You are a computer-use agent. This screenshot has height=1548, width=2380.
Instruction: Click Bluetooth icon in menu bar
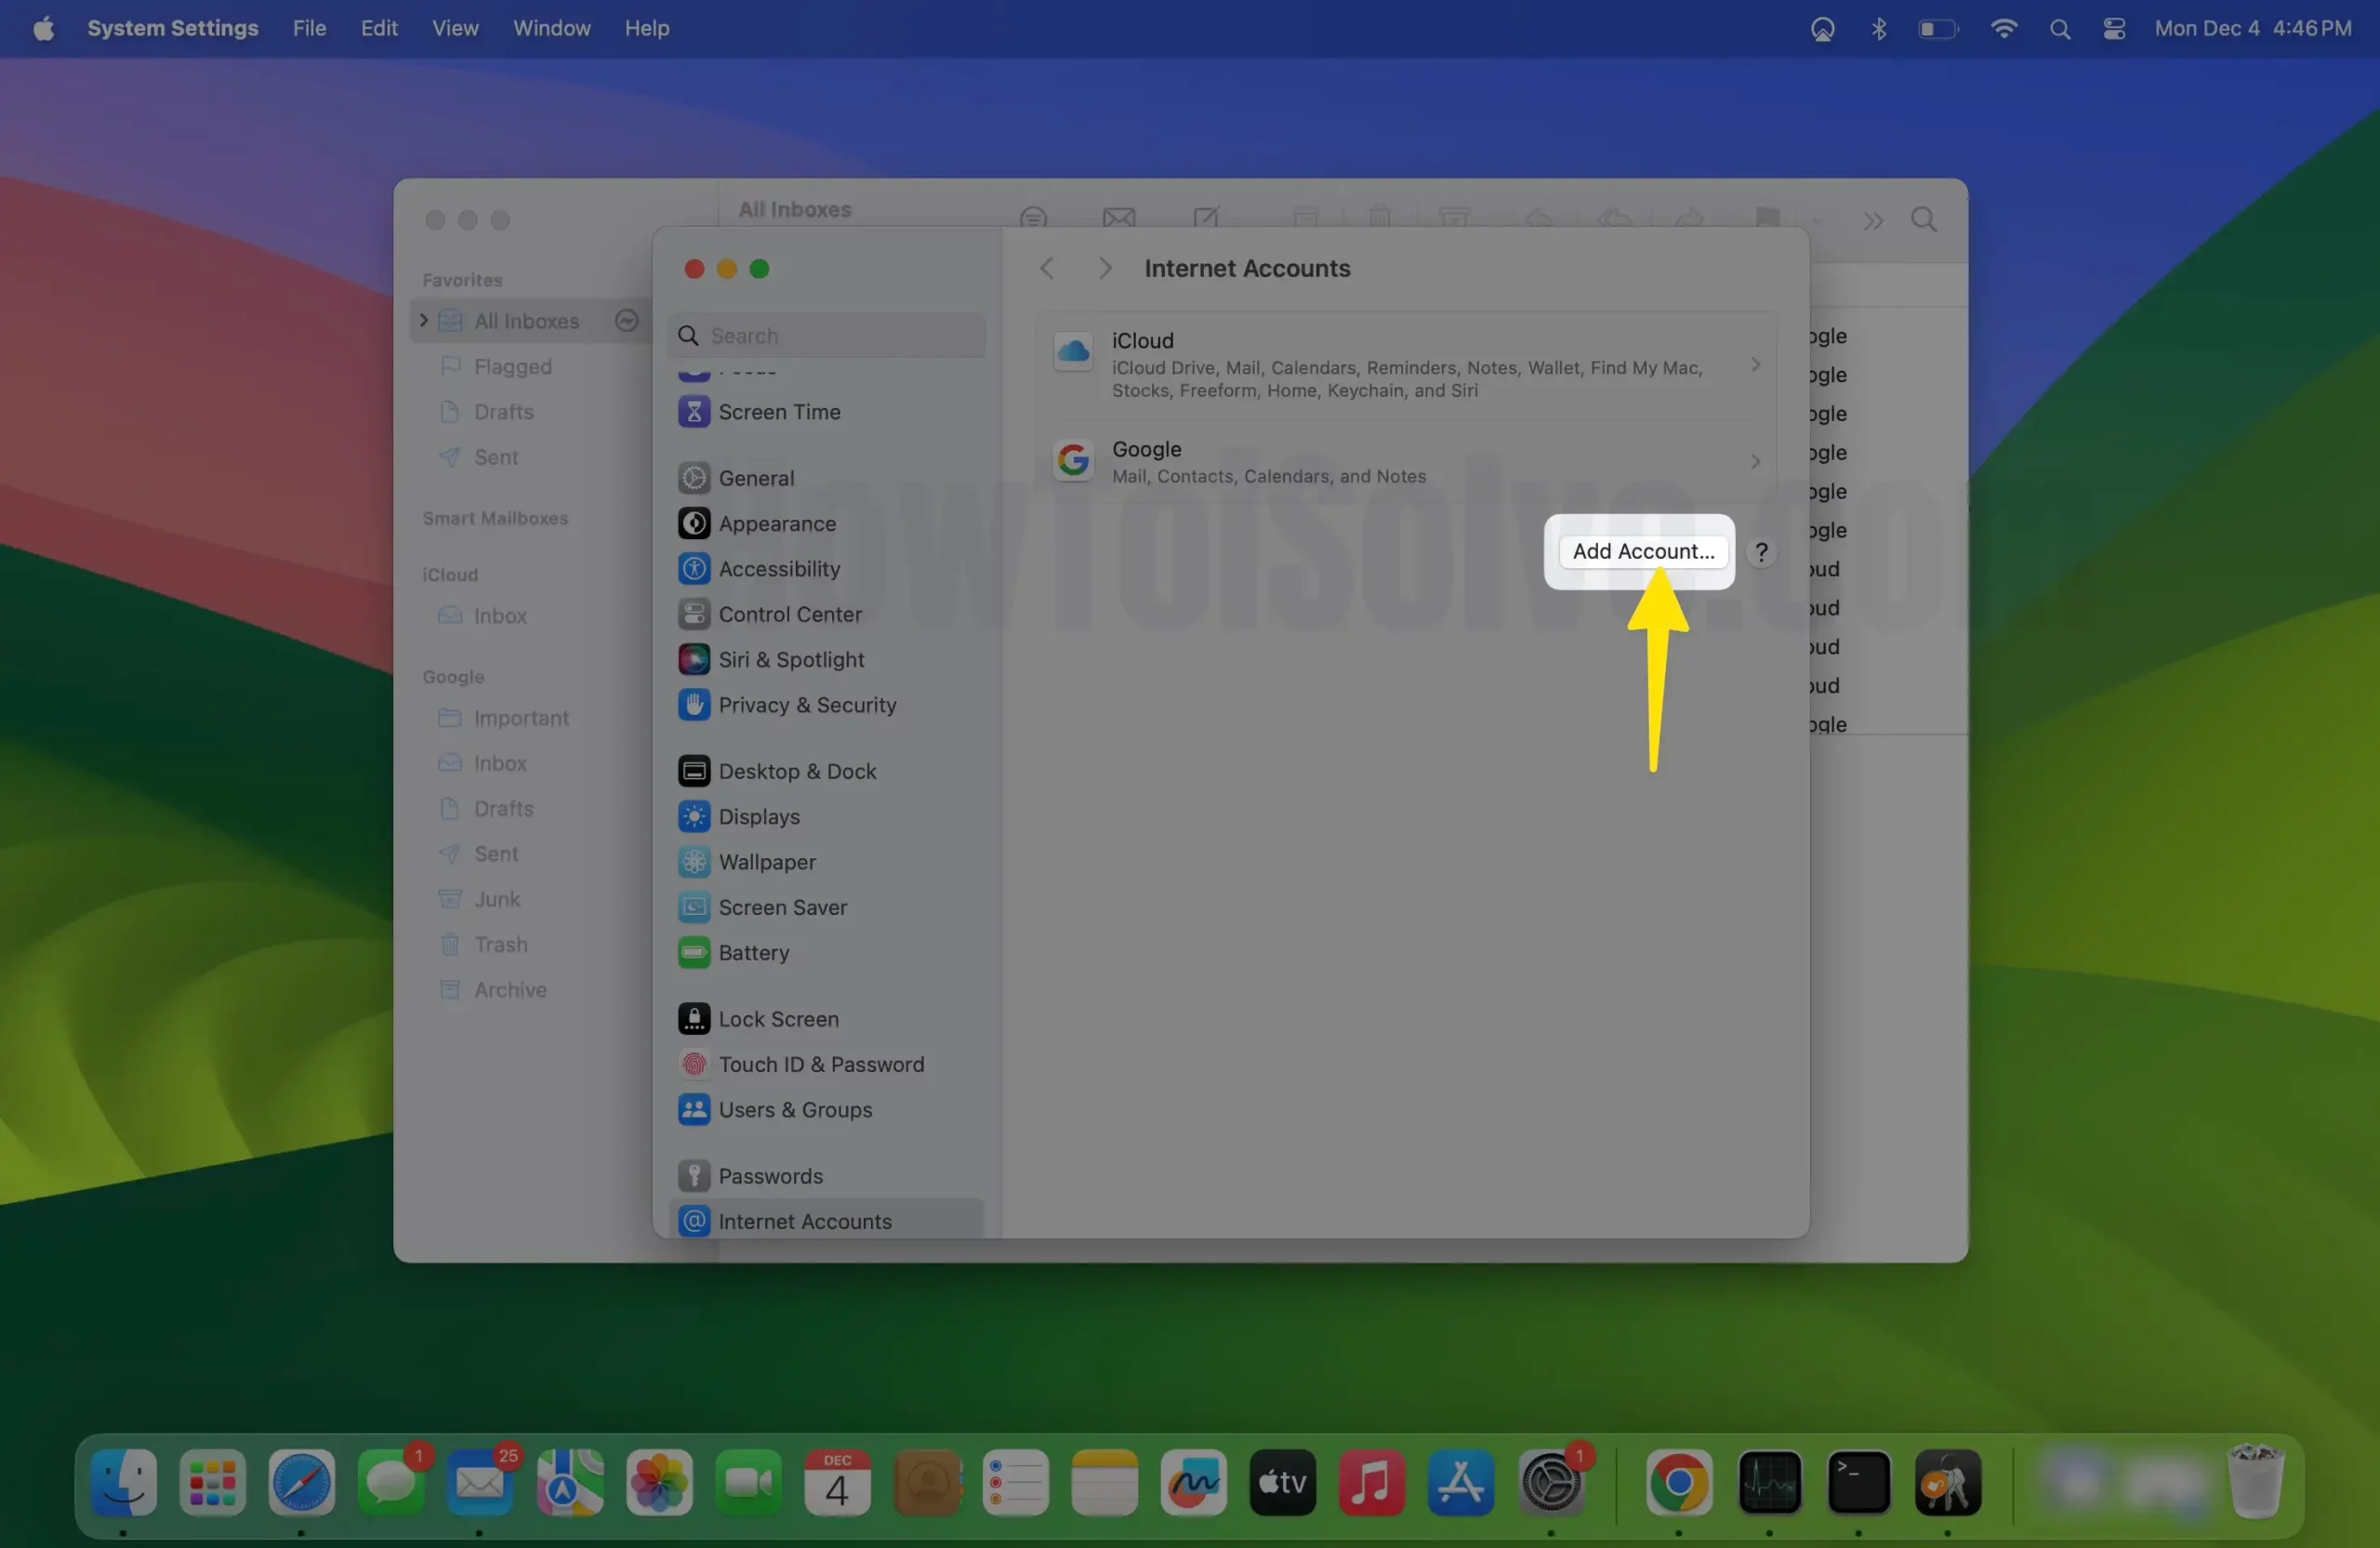coord(1879,29)
